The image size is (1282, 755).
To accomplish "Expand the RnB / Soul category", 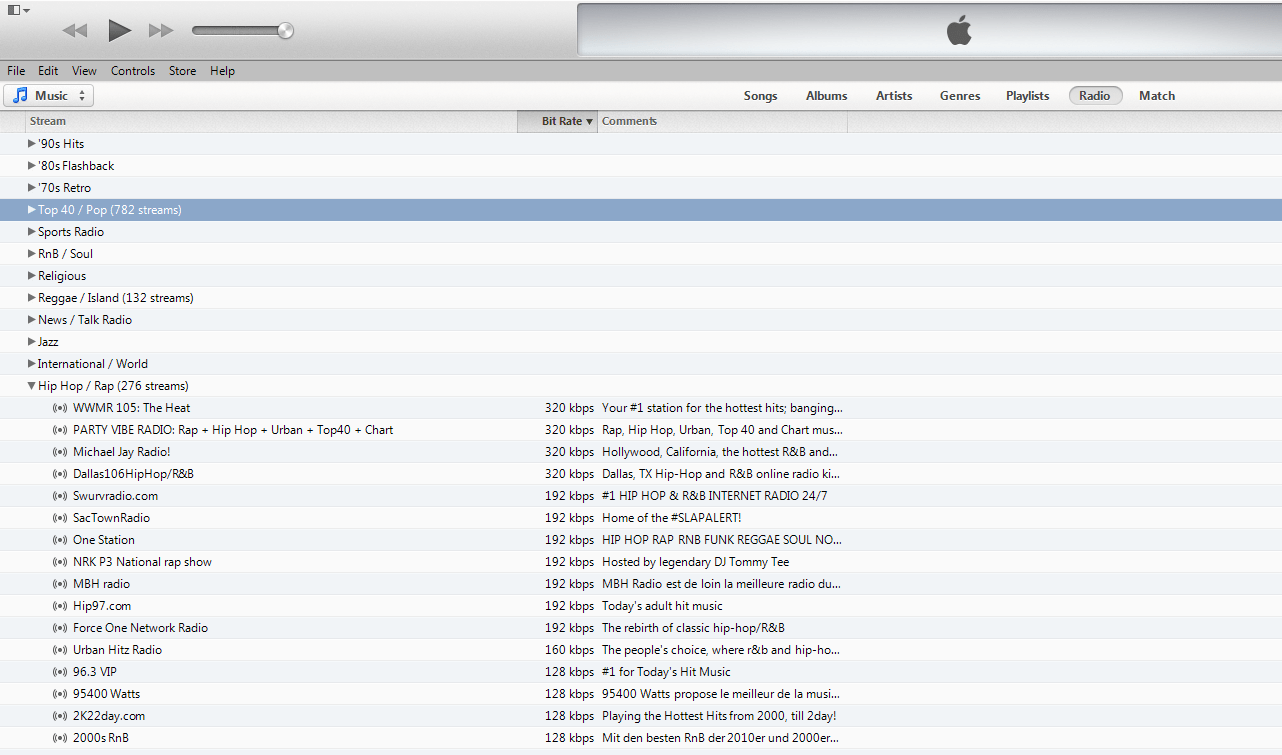I will [x=32, y=254].
